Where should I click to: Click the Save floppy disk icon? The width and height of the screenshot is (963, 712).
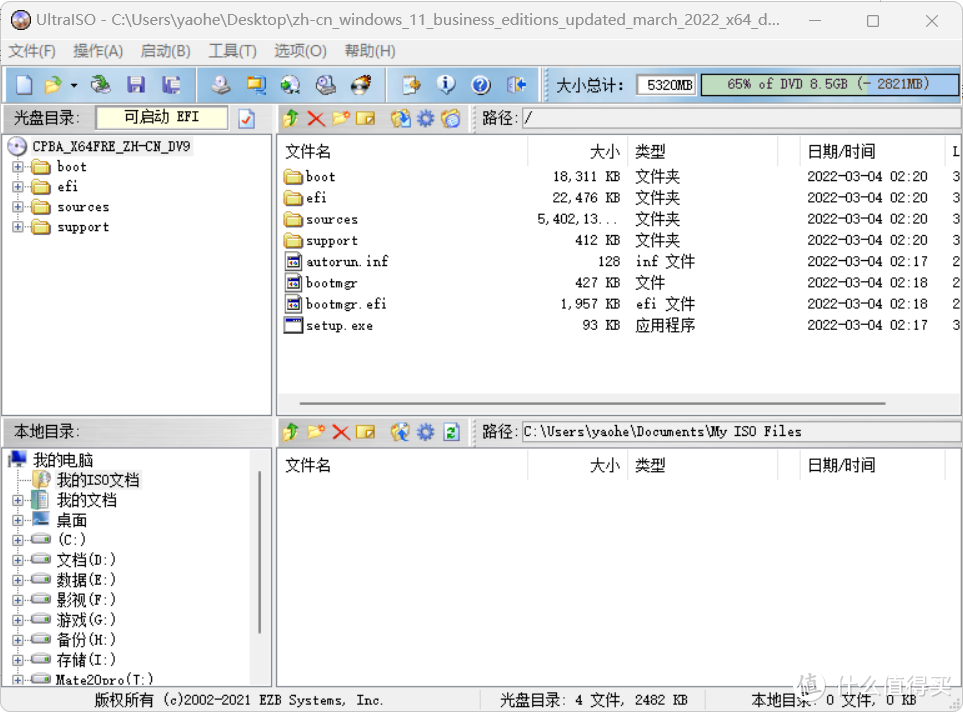coord(136,85)
